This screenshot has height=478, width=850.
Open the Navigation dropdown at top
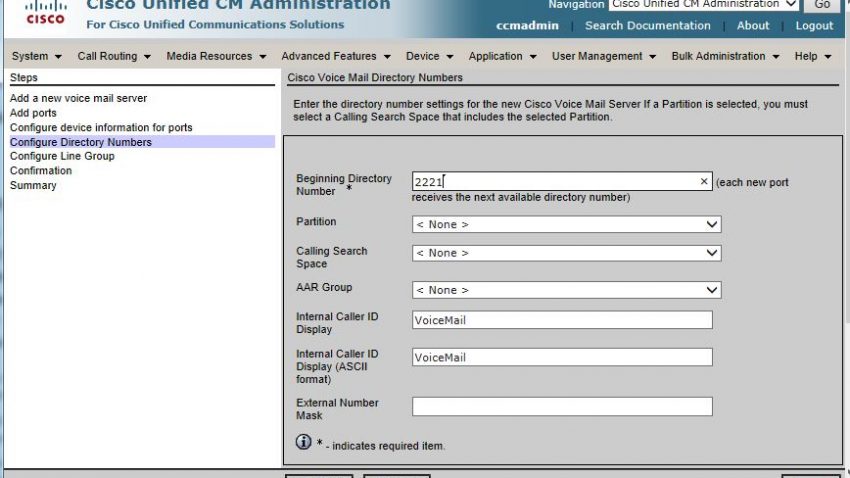click(x=704, y=5)
